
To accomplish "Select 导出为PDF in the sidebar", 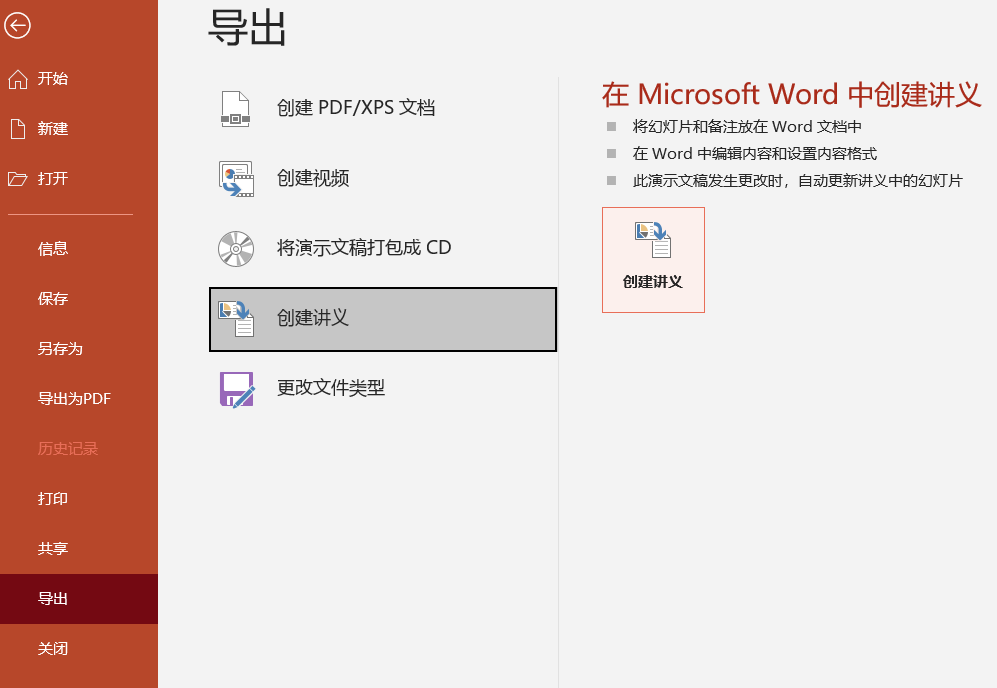I will [x=79, y=399].
